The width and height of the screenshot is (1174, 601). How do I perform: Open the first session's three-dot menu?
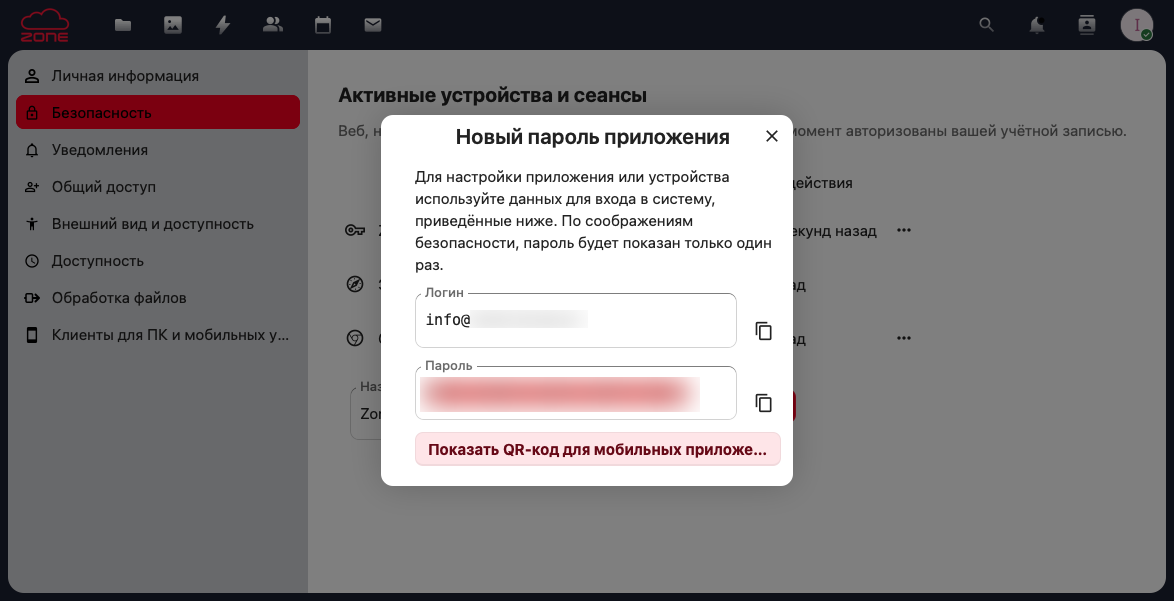pos(904,231)
